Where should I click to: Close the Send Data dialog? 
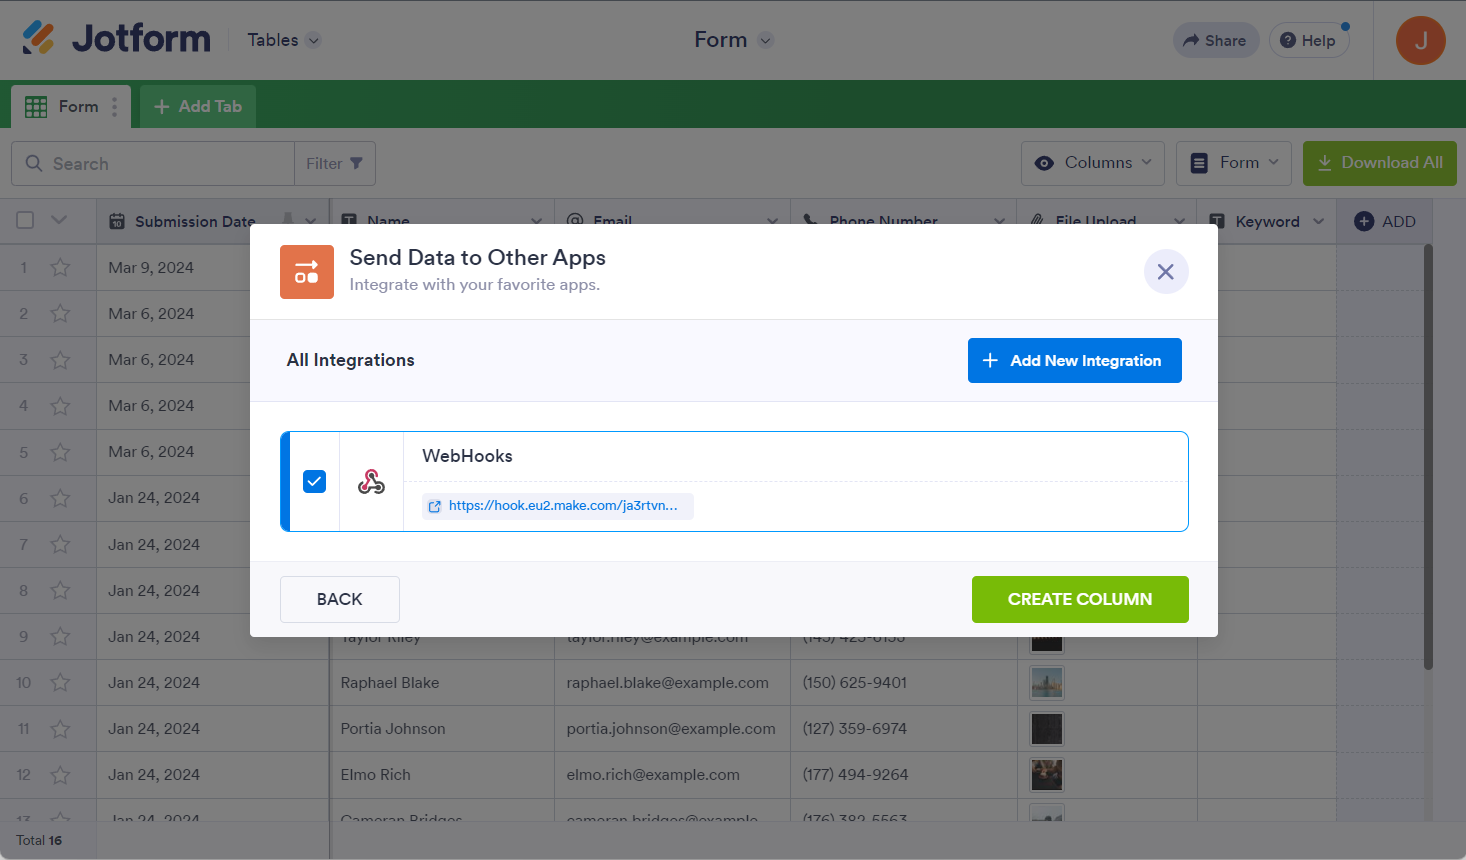pos(1166,272)
